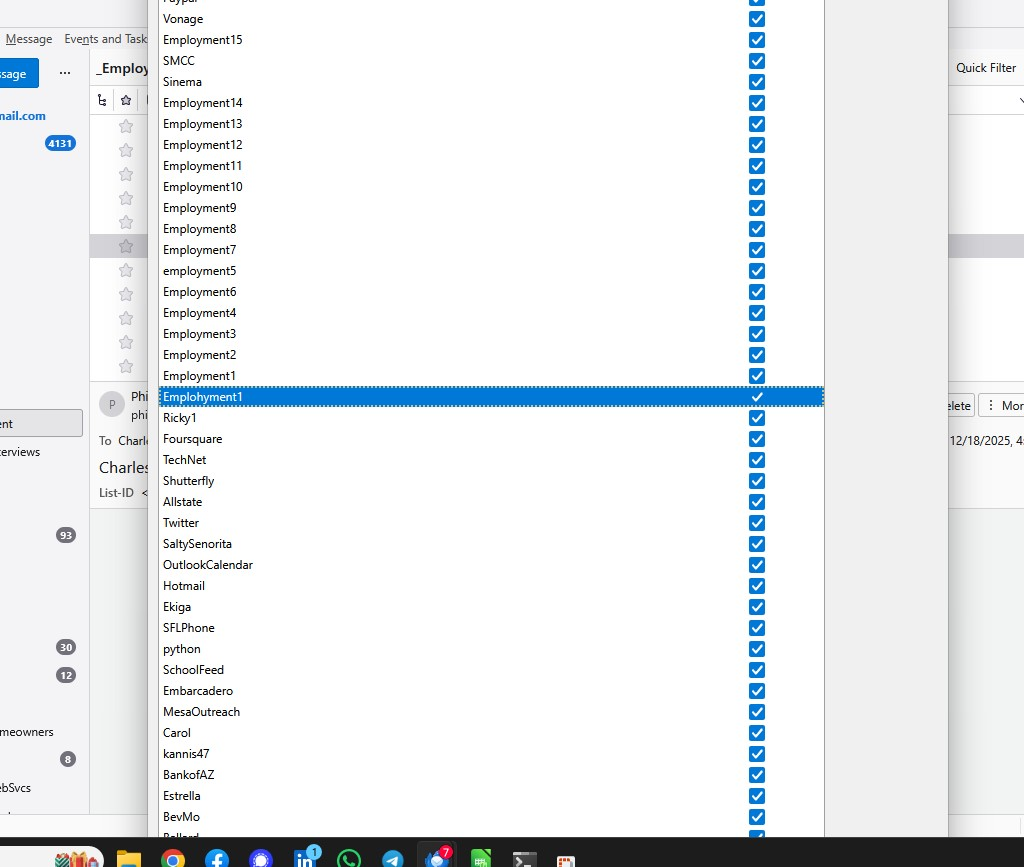The width and height of the screenshot is (1024, 867).
Task: Uncheck the Vonage checkbox
Action: pyautogui.click(x=757, y=19)
